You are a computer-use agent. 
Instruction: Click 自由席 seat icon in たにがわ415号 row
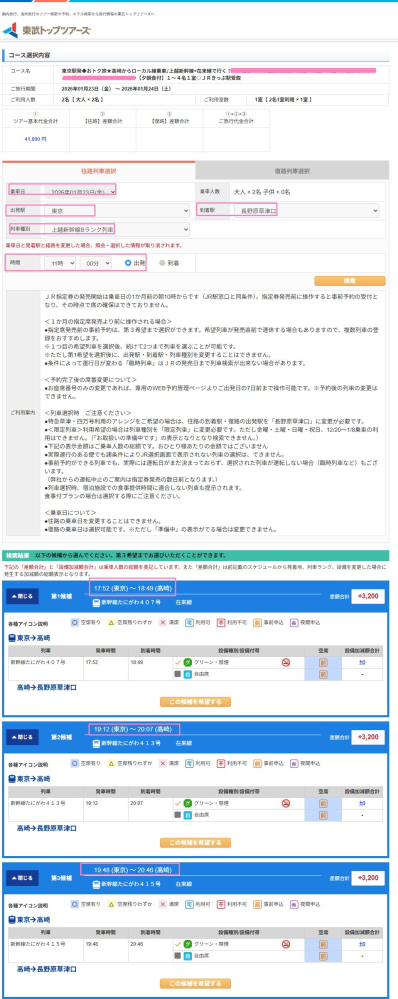[188, 955]
